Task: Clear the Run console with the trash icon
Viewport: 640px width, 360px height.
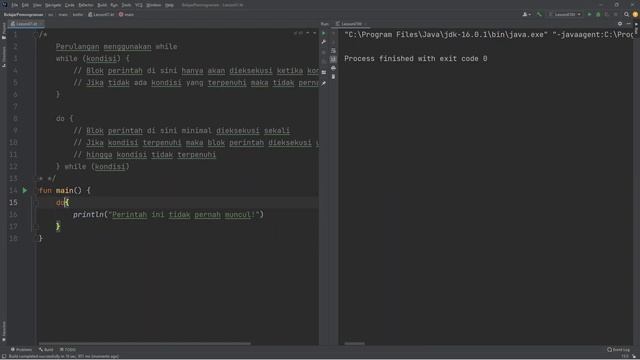Action: (x=333, y=77)
